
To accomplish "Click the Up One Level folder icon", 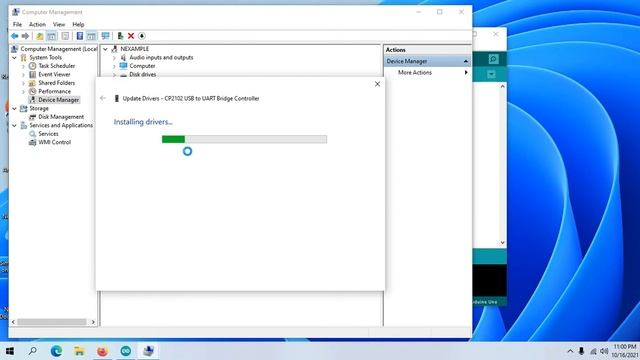I will [x=40, y=36].
